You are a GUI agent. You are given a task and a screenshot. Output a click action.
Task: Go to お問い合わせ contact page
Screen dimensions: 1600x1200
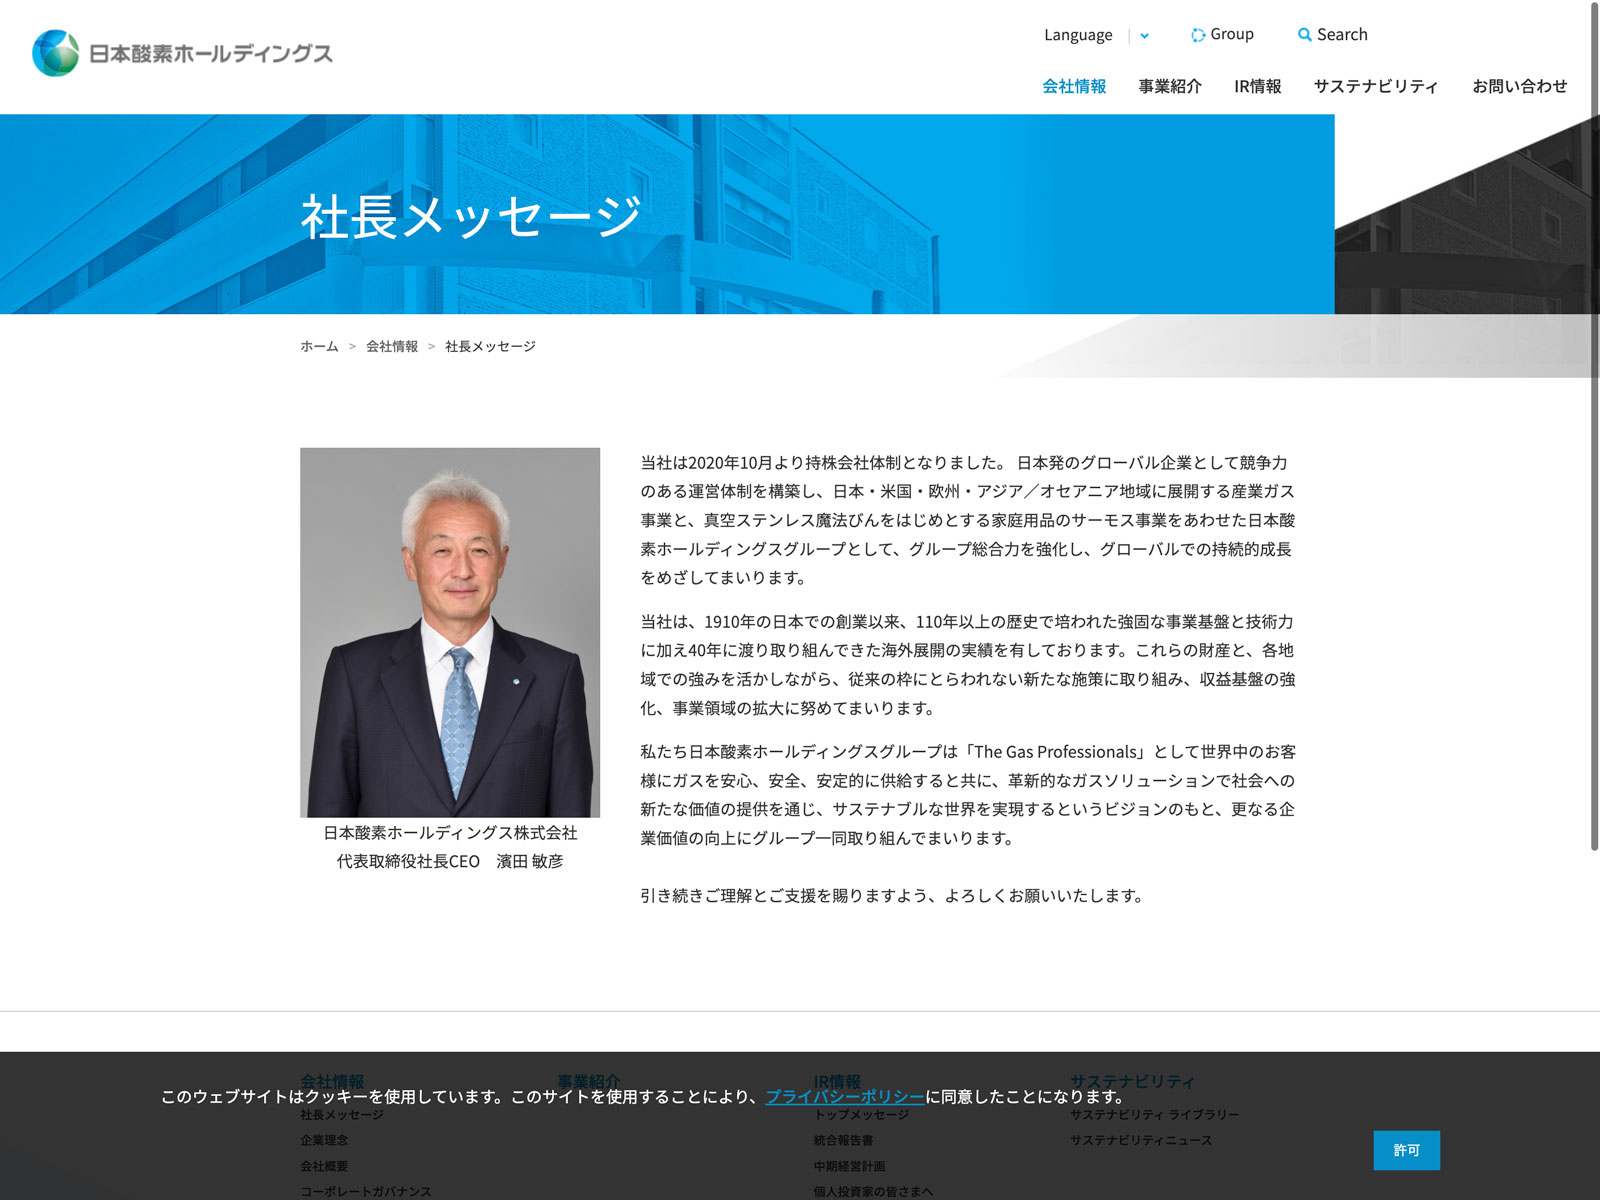(1519, 86)
